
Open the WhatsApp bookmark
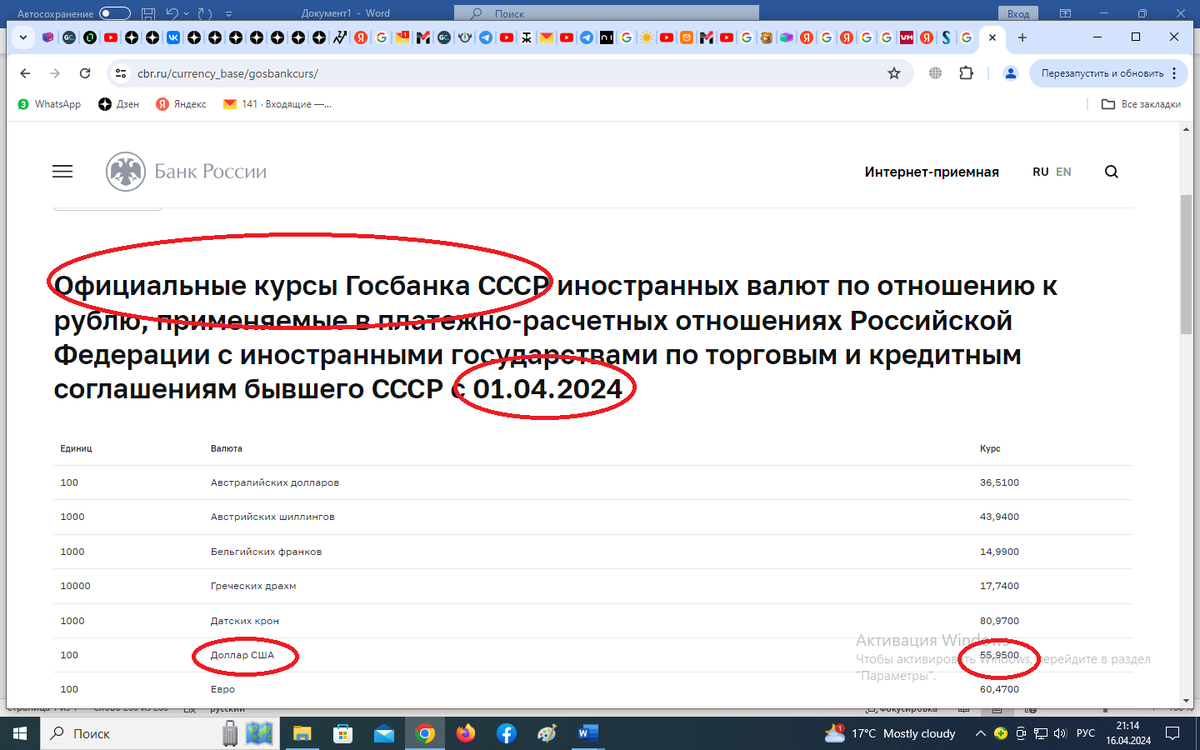coord(49,104)
